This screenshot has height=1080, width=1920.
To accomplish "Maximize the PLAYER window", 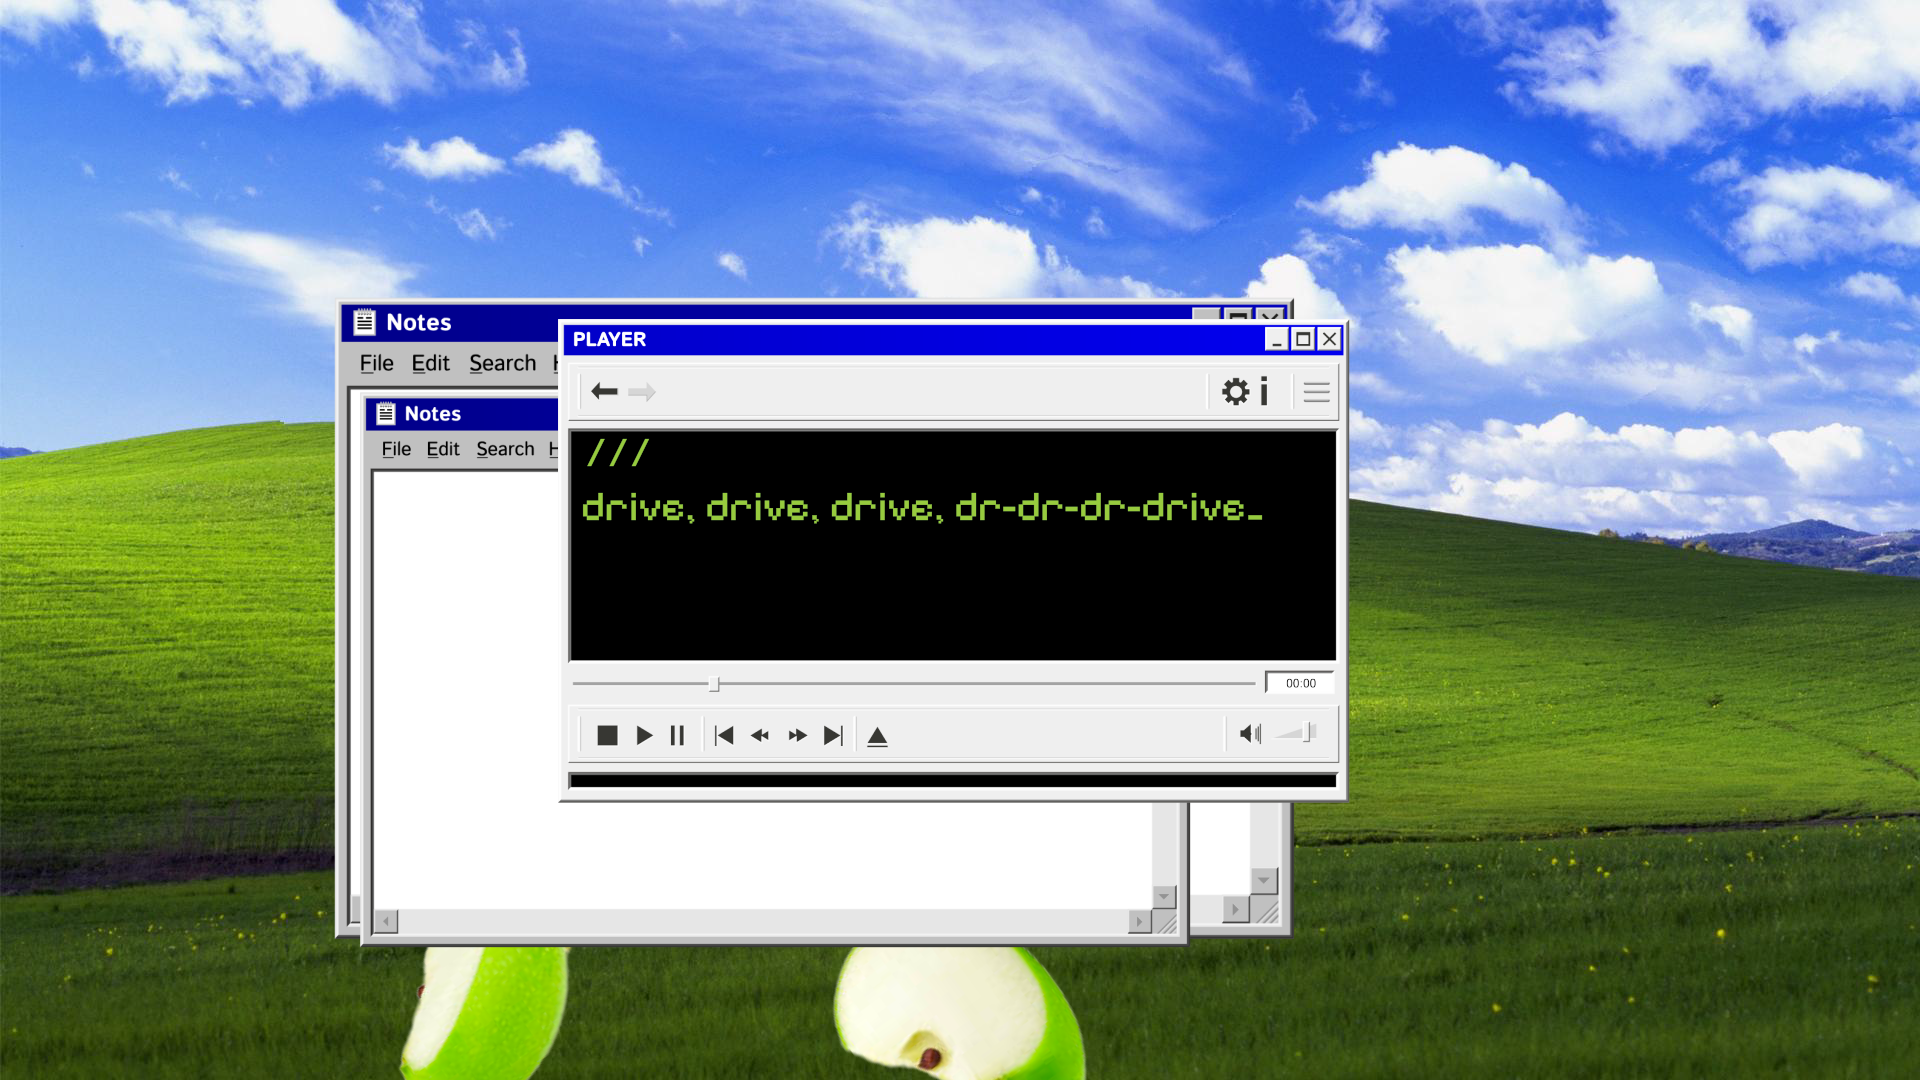I will [1302, 339].
